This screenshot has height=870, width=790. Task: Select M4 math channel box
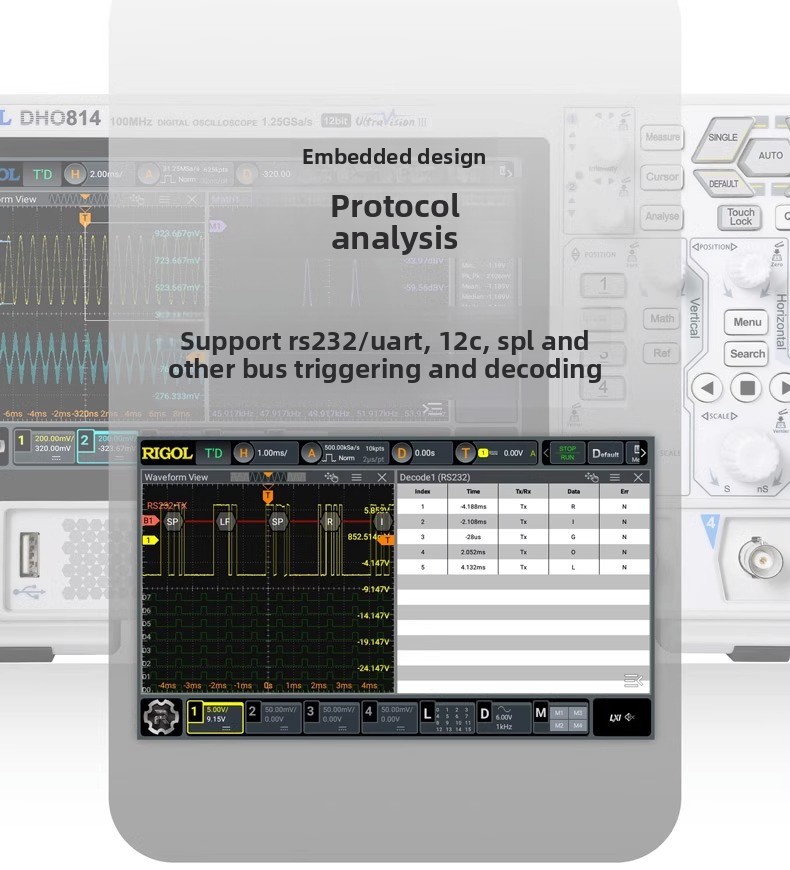tap(578, 725)
